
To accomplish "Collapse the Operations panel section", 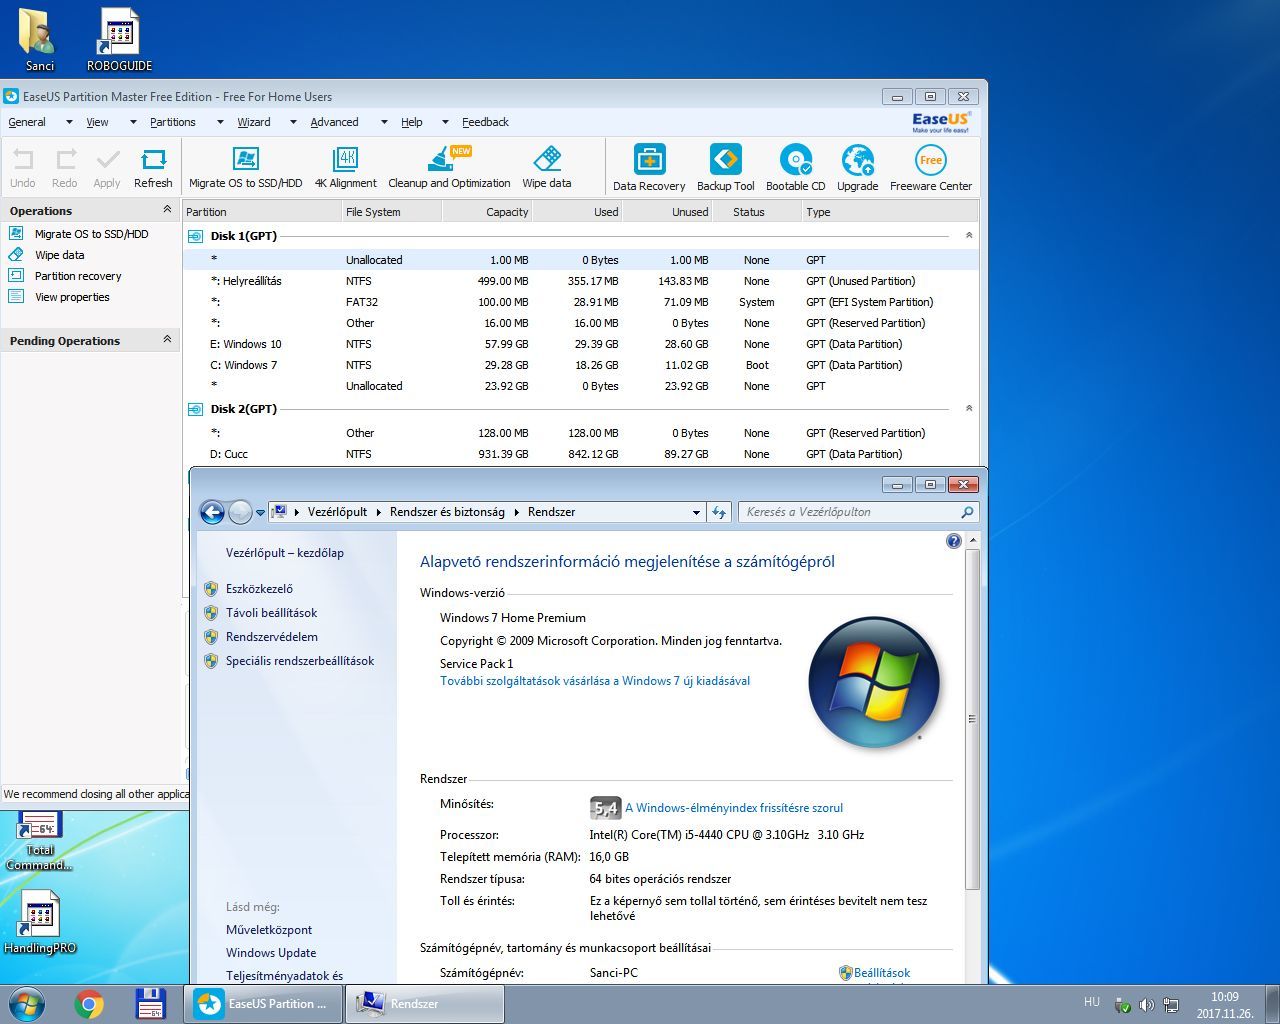I will (167, 210).
